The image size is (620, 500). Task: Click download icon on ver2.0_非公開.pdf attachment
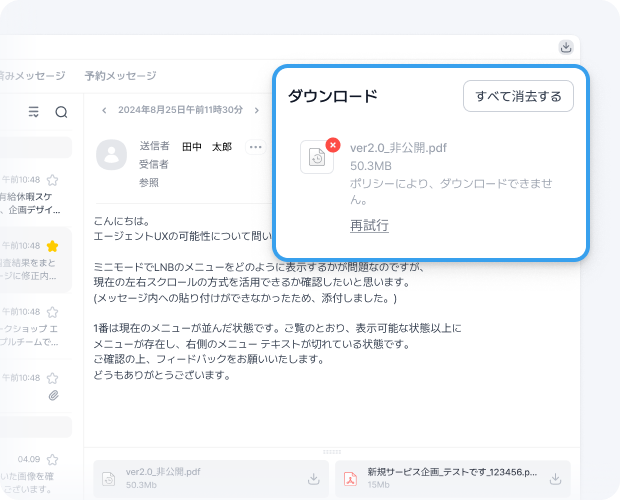(x=313, y=479)
